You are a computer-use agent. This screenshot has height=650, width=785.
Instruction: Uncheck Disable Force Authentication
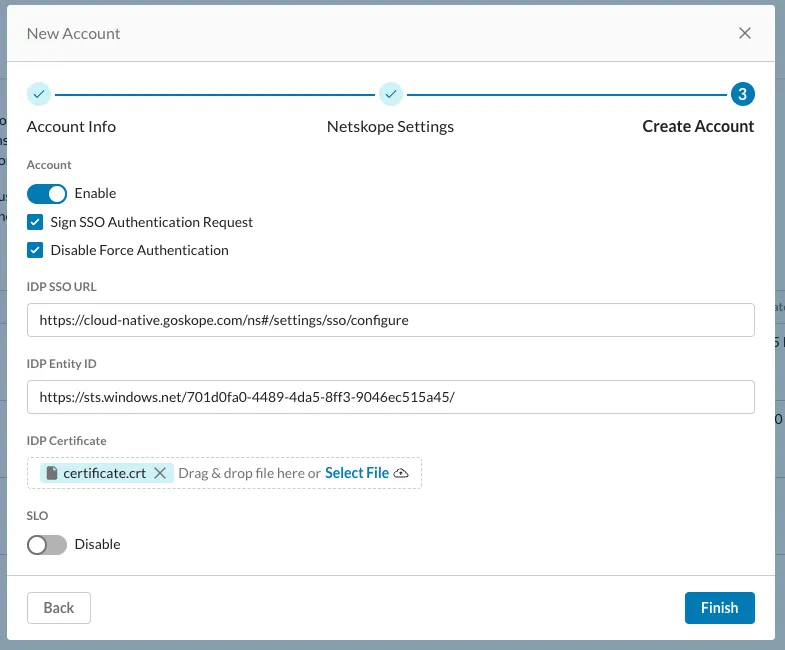click(x=35, y=250)
